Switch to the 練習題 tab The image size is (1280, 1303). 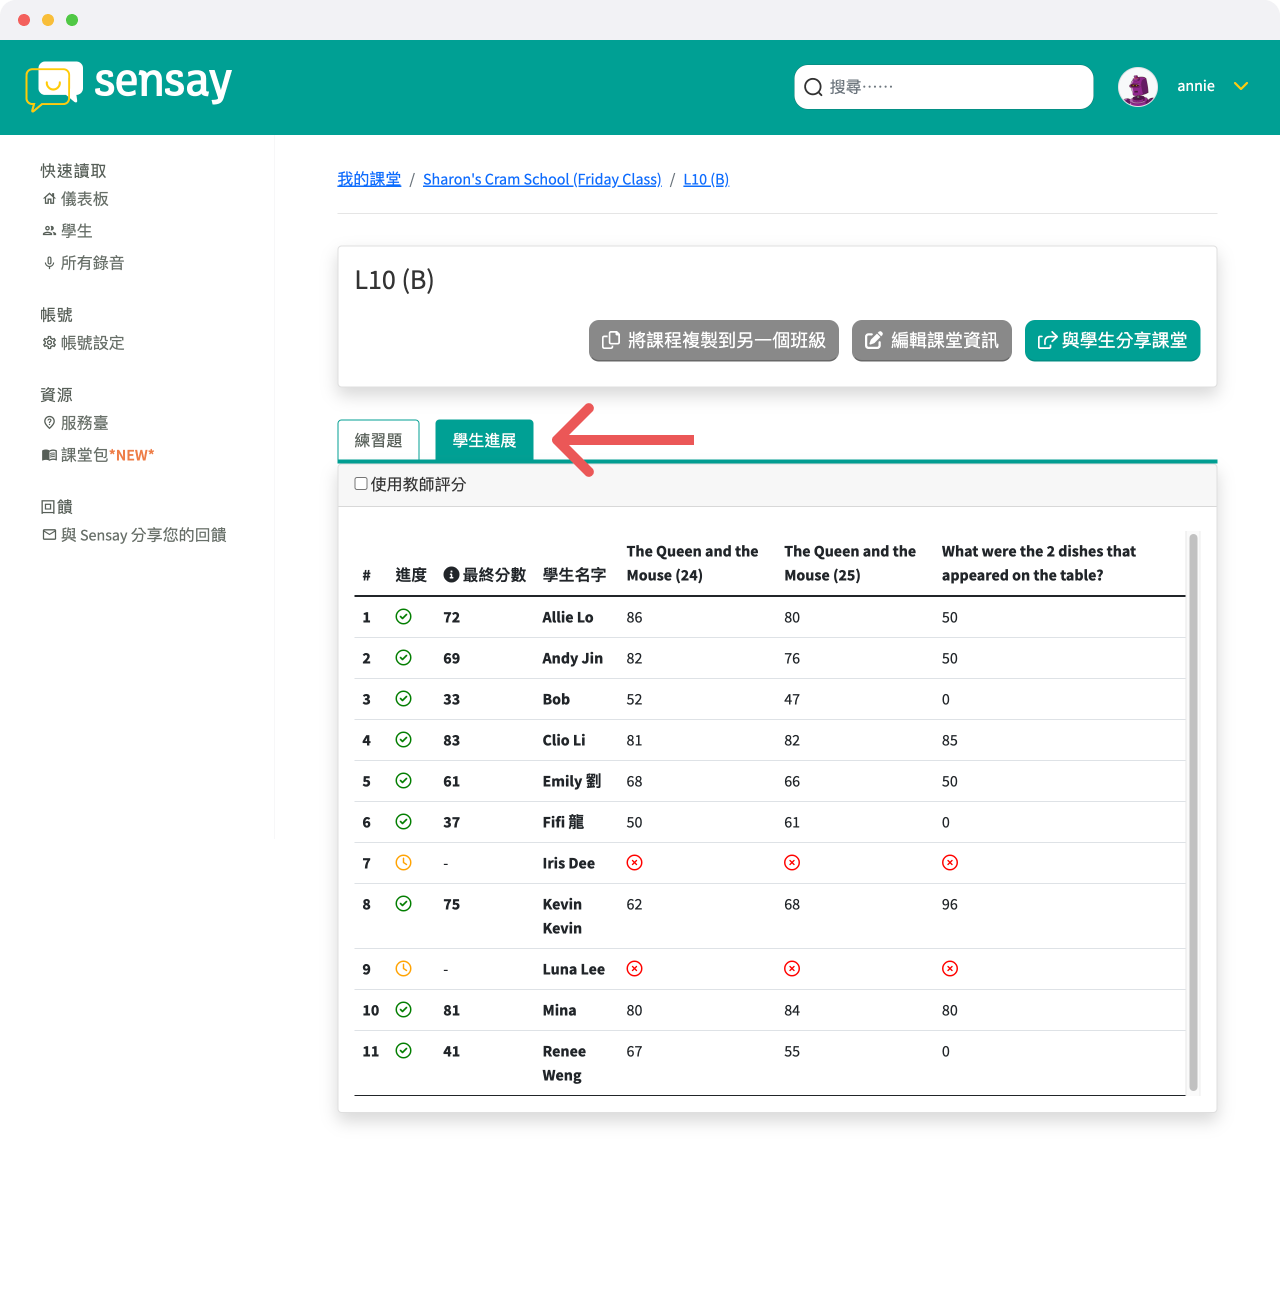pos(379,440)
